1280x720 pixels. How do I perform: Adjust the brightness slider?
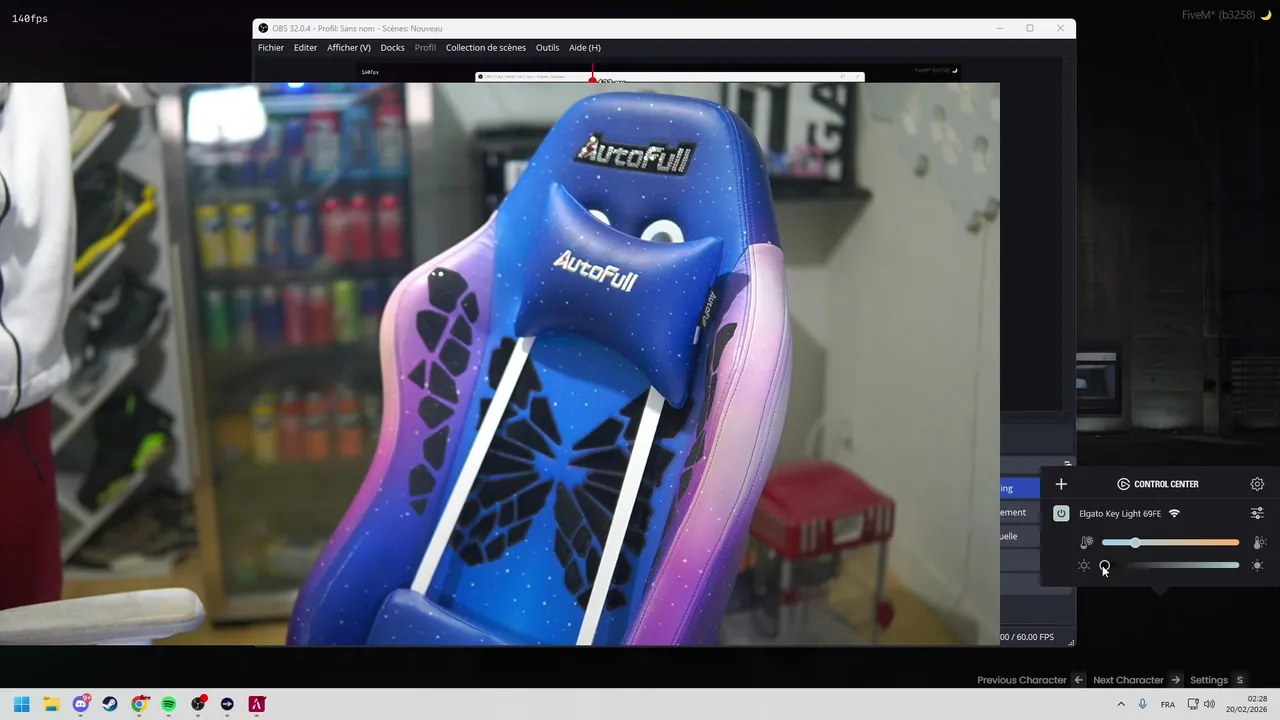tap(1170, 565)
